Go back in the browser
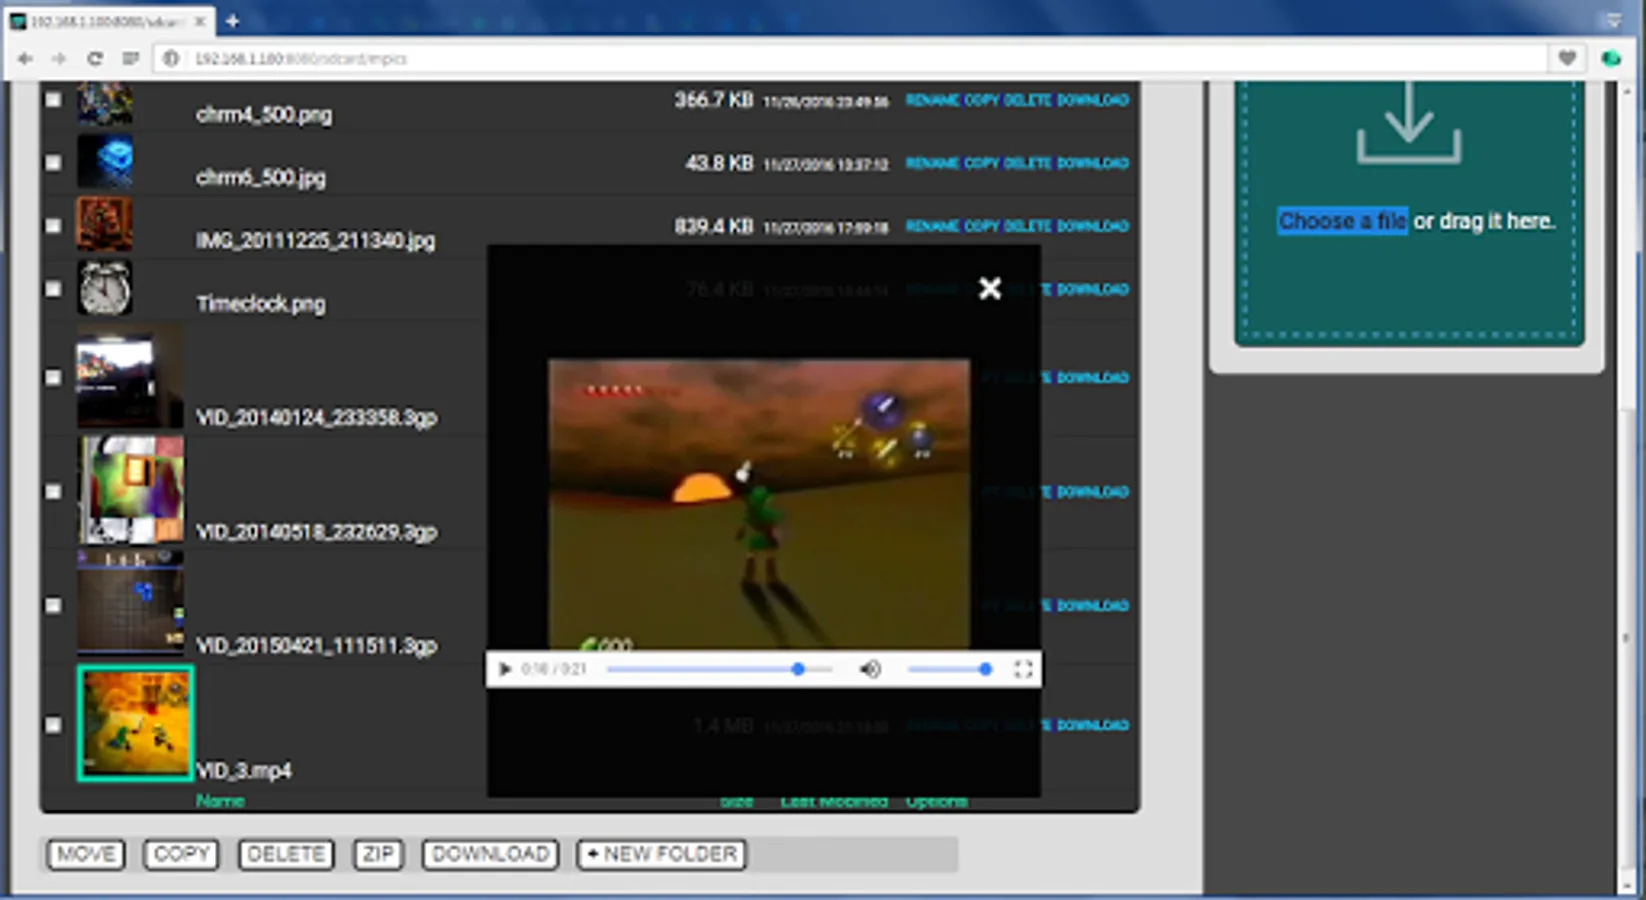 tap(25, 59)
